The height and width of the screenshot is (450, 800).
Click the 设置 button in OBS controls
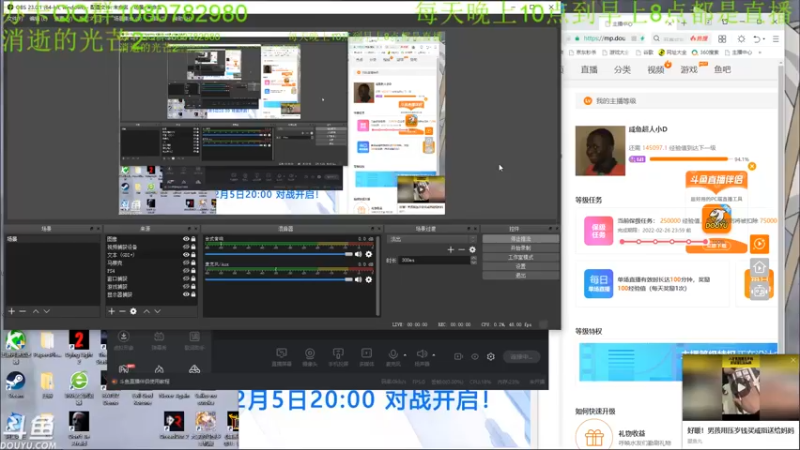click(x=520, y=266)
